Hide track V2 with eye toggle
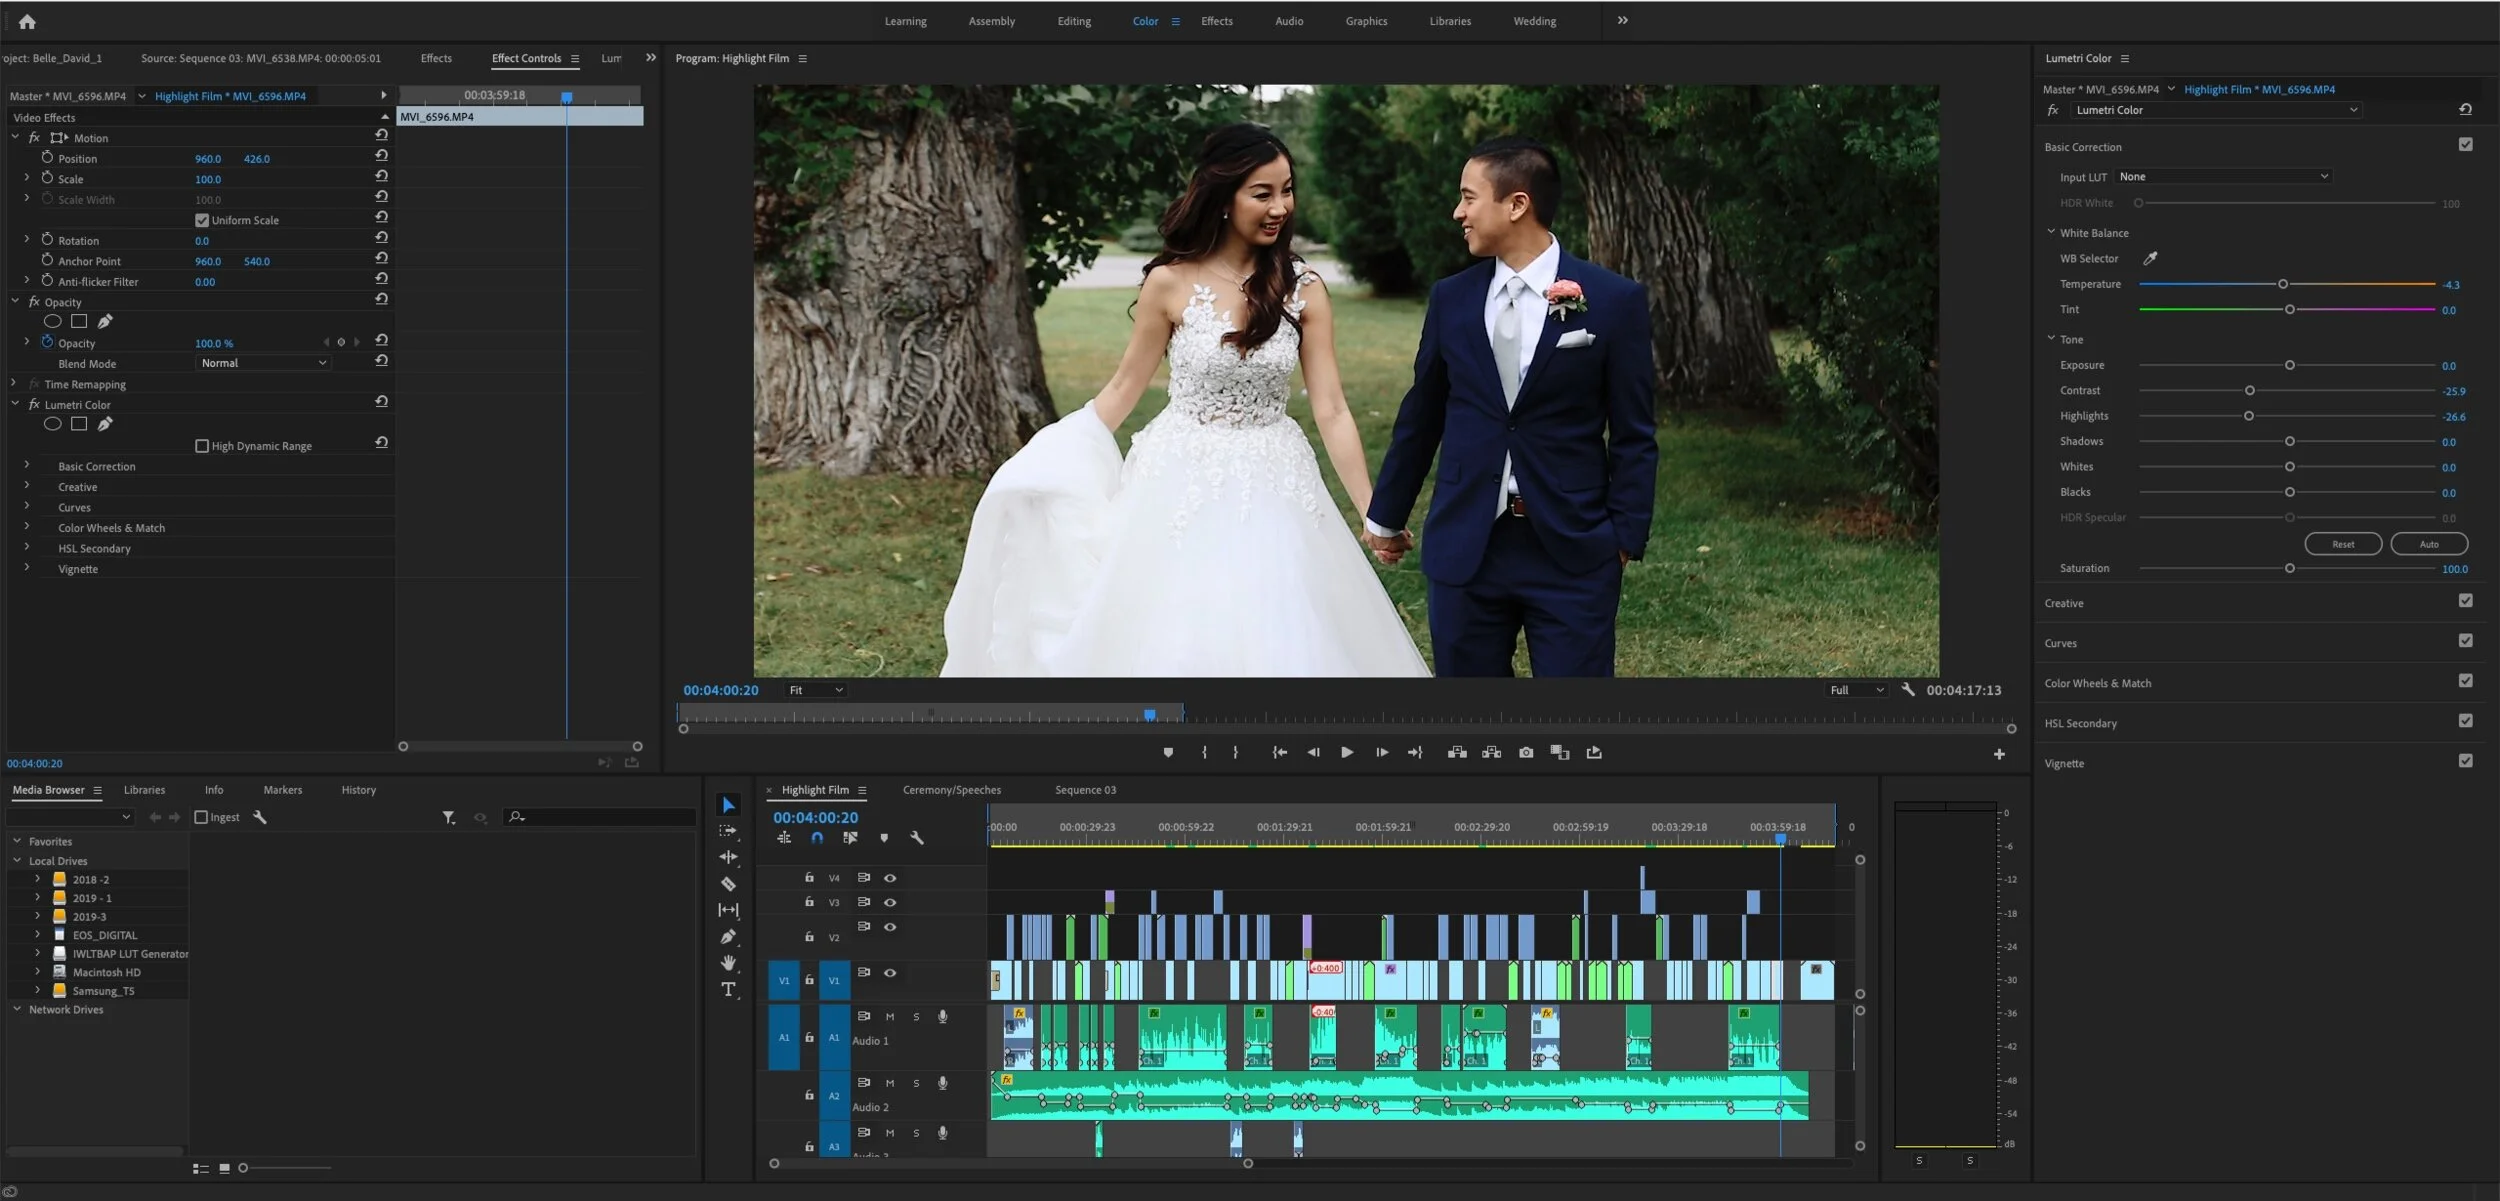 (890, 927)
